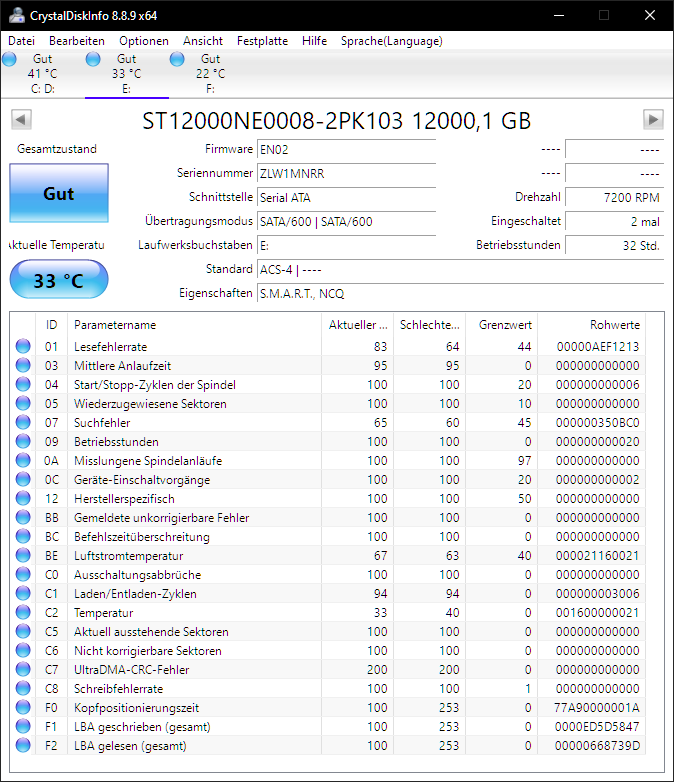Open the Sprache(Language) menu
Viewport: 674px width, 782px height.
coord(392,41)
